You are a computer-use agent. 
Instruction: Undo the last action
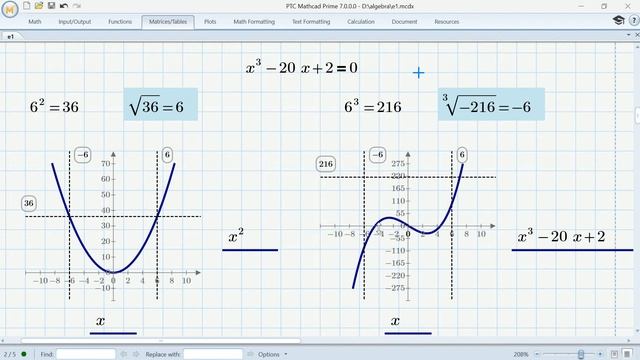pyautogui.click(x=64, y=6)
